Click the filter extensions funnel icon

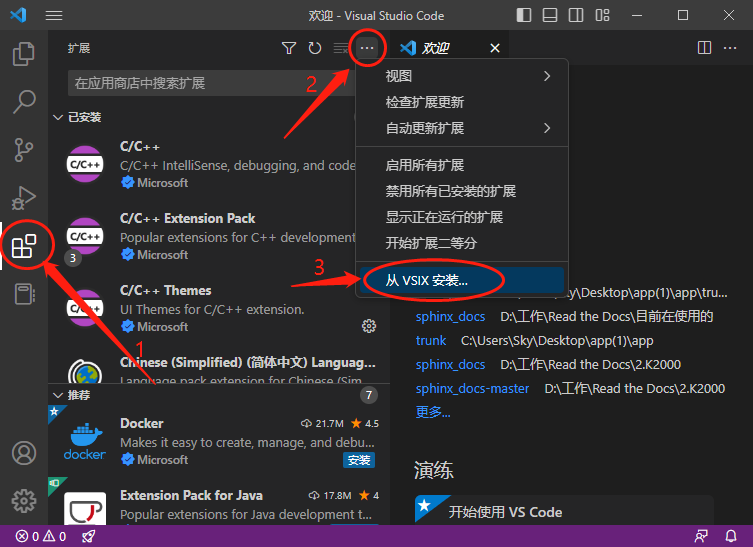point(289,48)
